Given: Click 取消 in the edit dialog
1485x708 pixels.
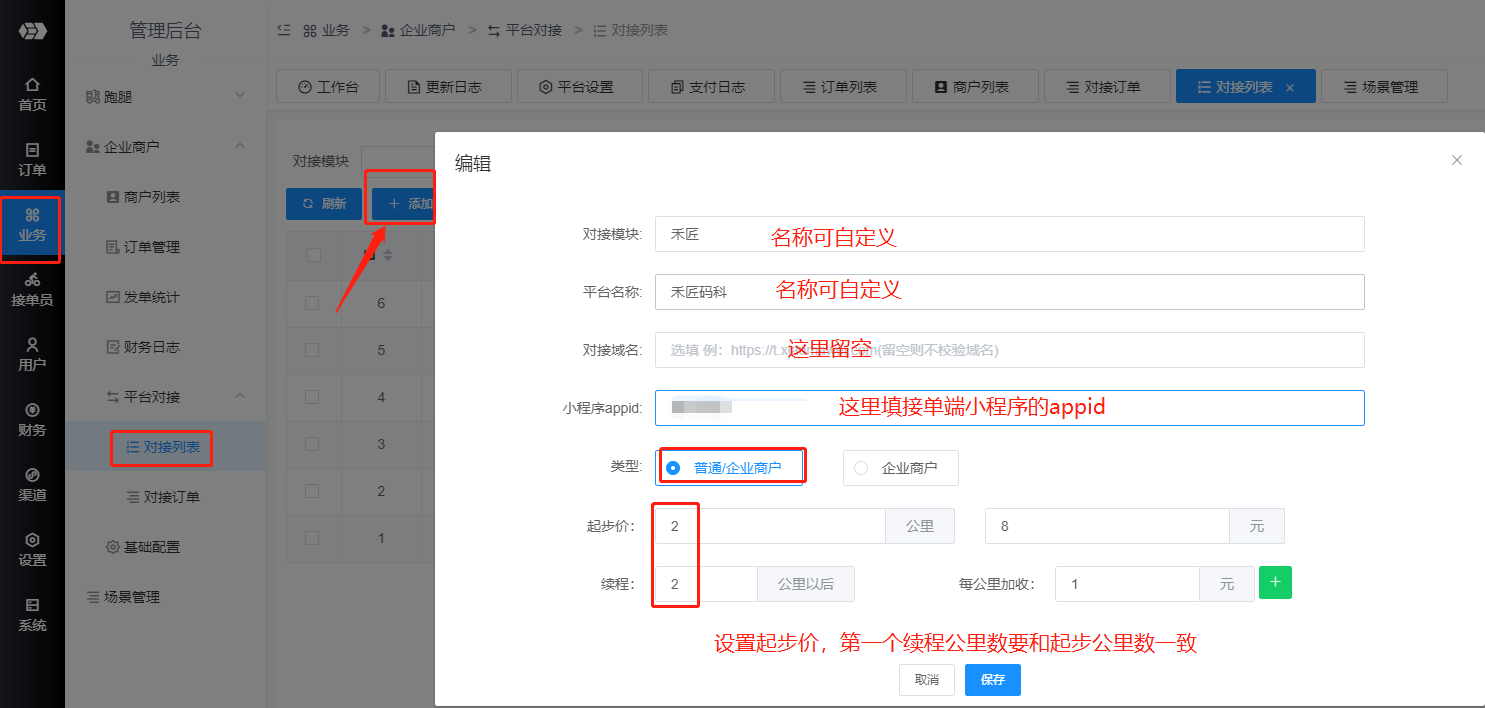Looking at the screenshot, I should [927, 680].
